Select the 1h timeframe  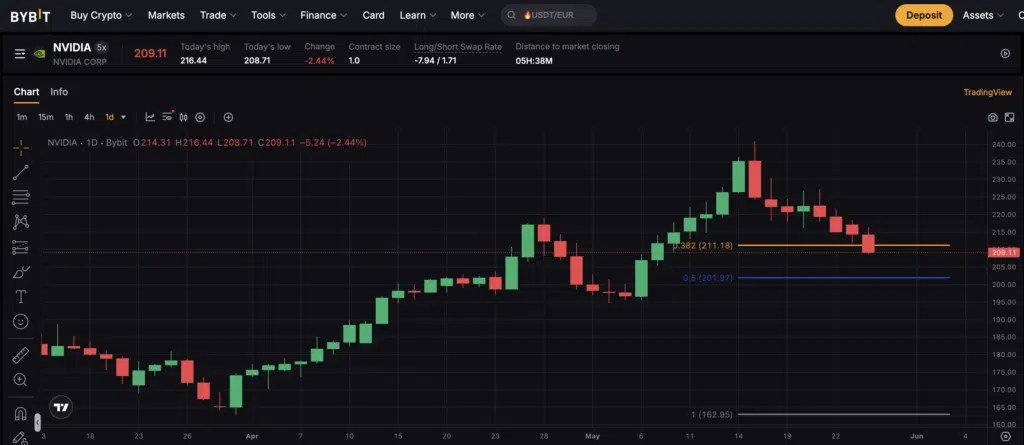[69, 117]
